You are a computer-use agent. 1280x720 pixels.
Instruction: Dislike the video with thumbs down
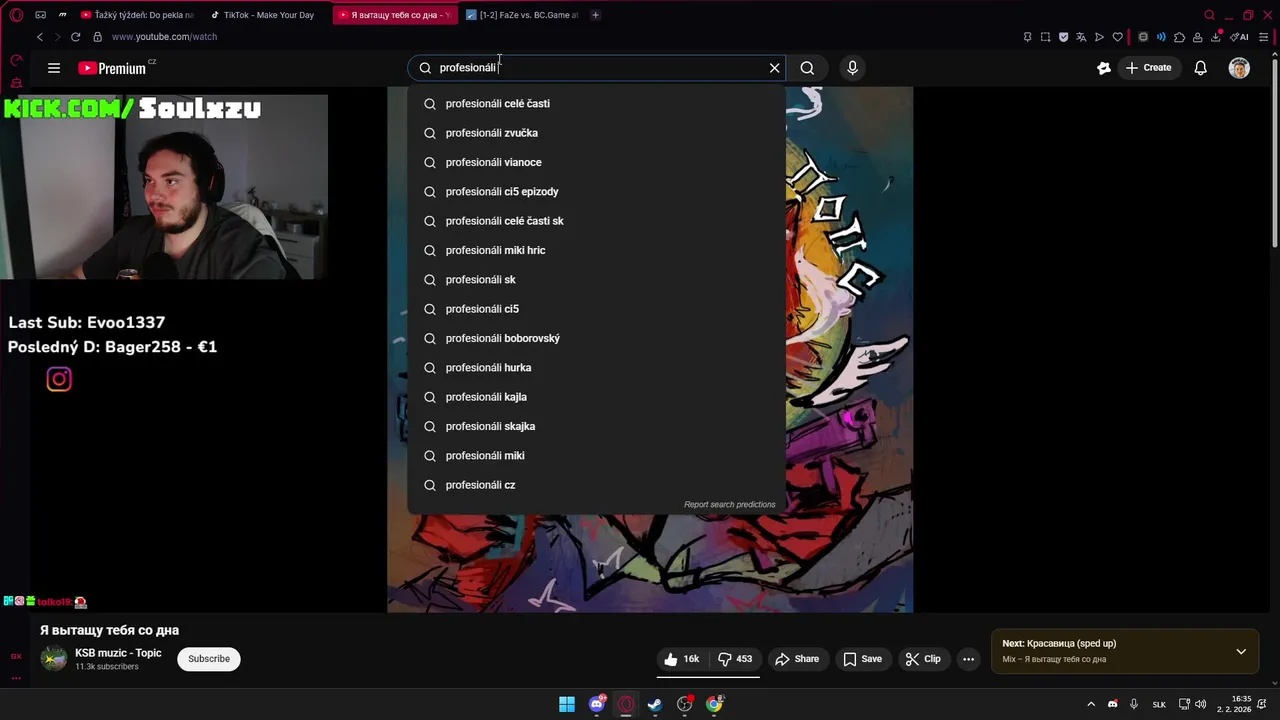click(735, 659)
